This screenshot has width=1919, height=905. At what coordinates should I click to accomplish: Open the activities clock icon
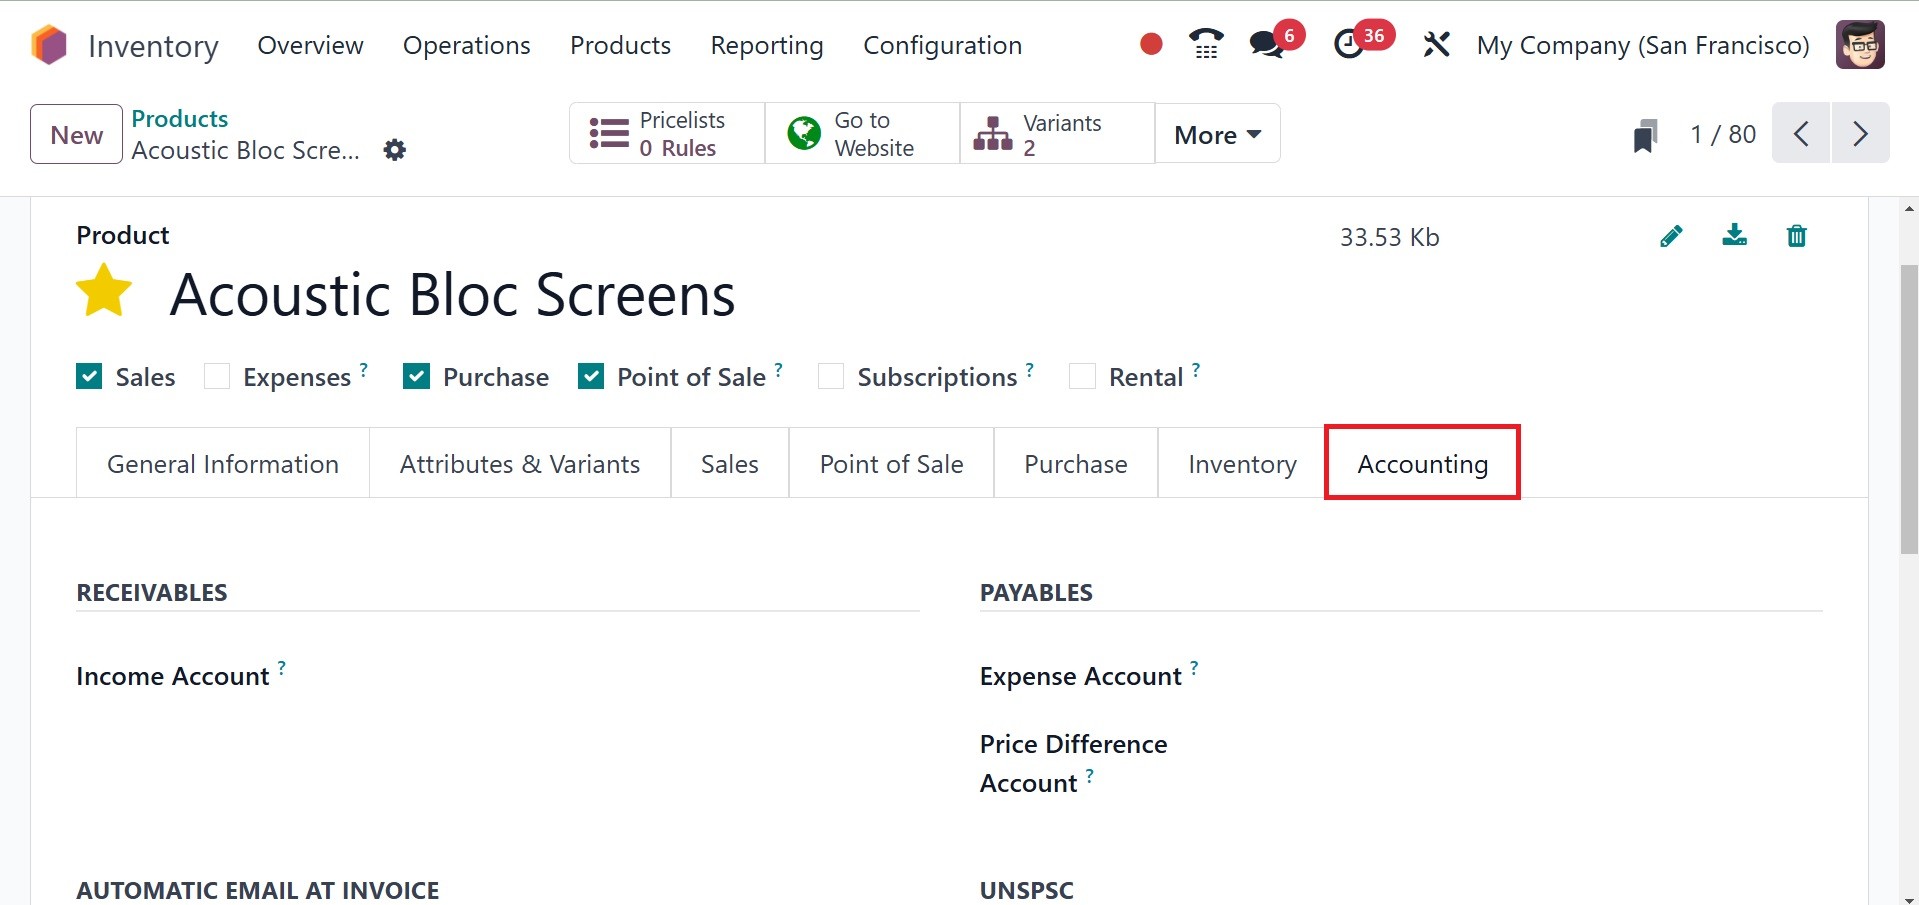tap(1350, 44)
